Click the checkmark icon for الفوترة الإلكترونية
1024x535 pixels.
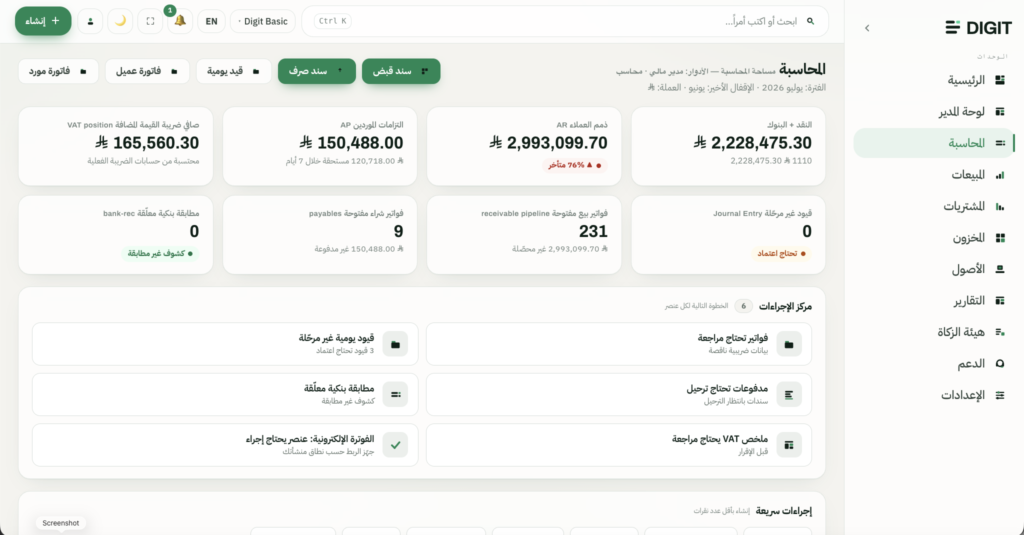click(x=395, y=445)
